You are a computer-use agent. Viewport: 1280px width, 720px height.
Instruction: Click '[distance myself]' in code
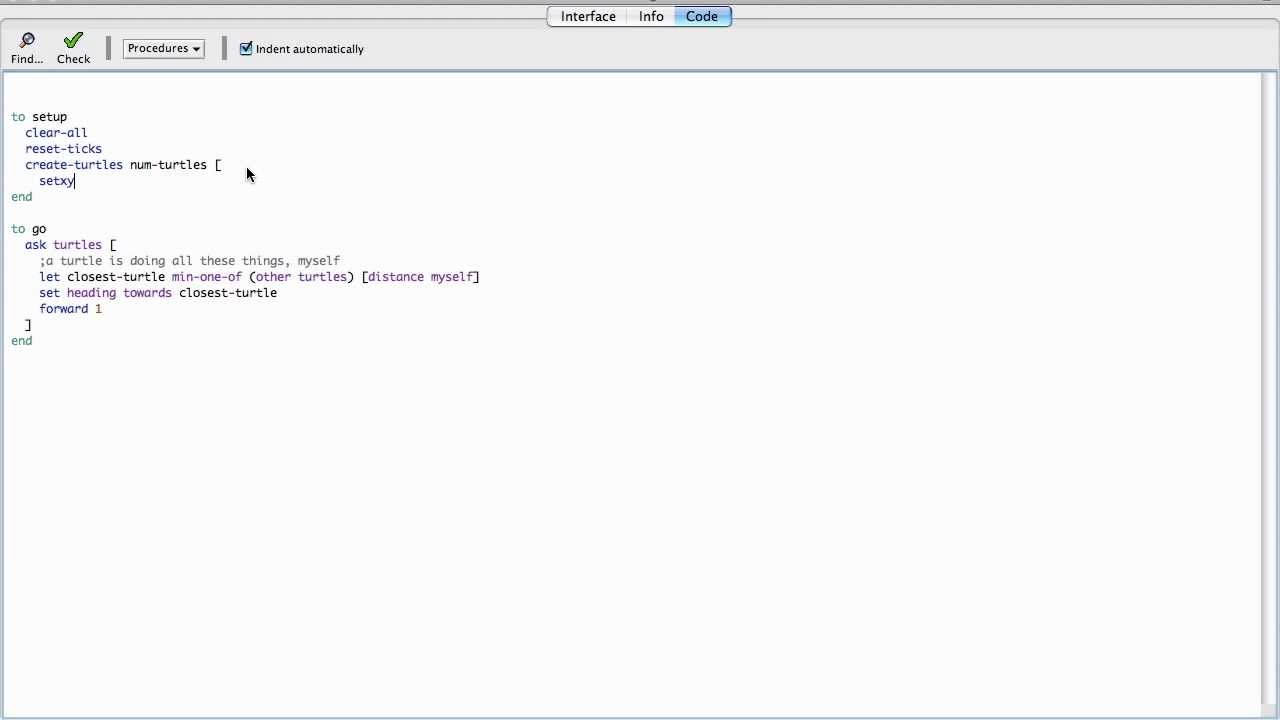(x=421, y=277)
